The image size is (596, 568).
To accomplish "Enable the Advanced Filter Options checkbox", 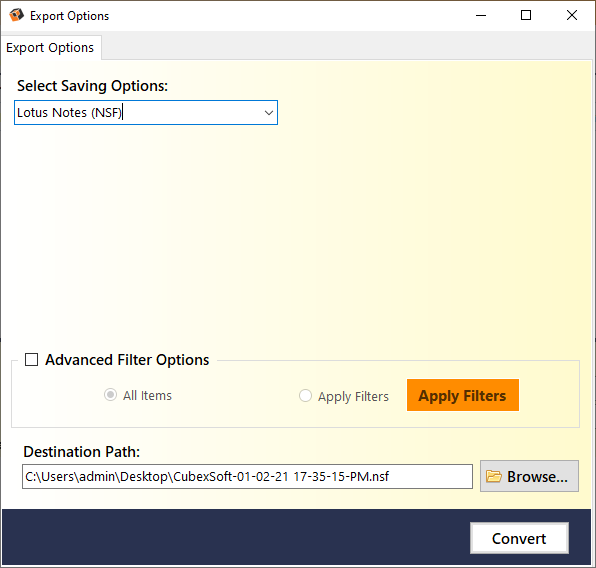I will 31,359.
